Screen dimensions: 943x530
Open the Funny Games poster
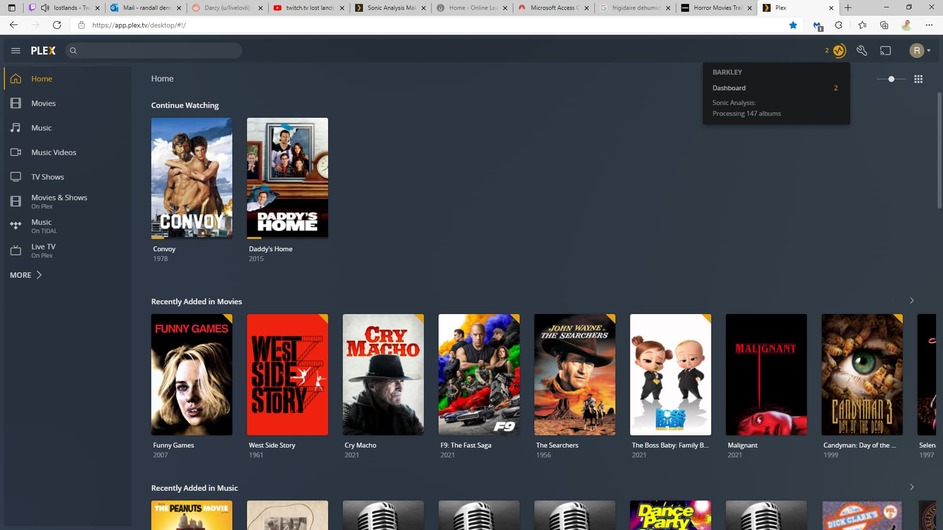tap(192, 375)
